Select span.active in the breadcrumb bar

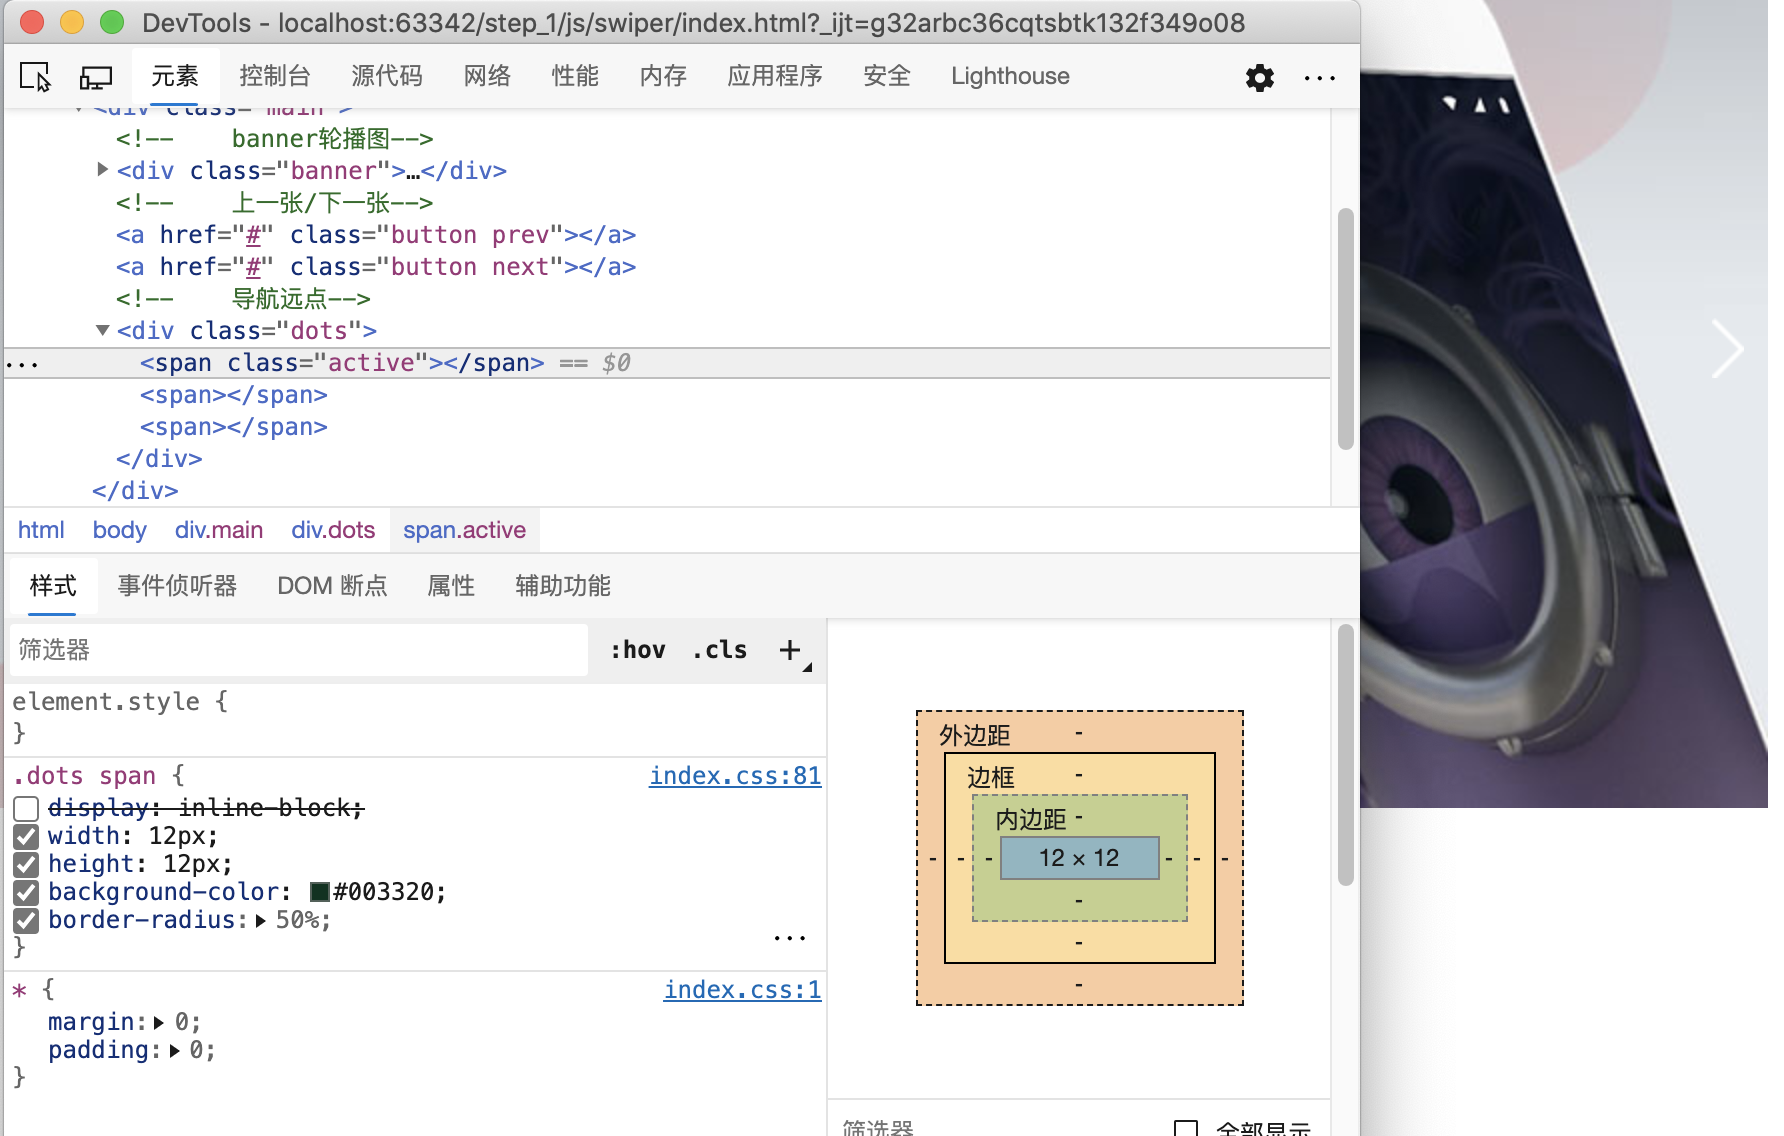coord(464,530)
